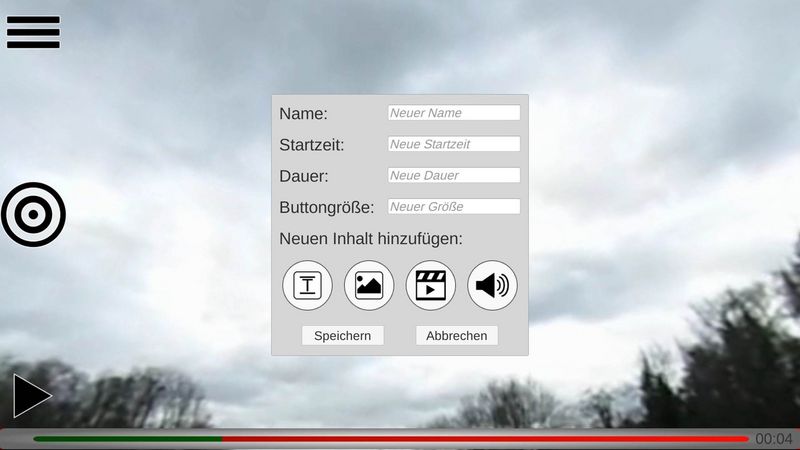Cancel with the Abbrechen button

point(457,336)
